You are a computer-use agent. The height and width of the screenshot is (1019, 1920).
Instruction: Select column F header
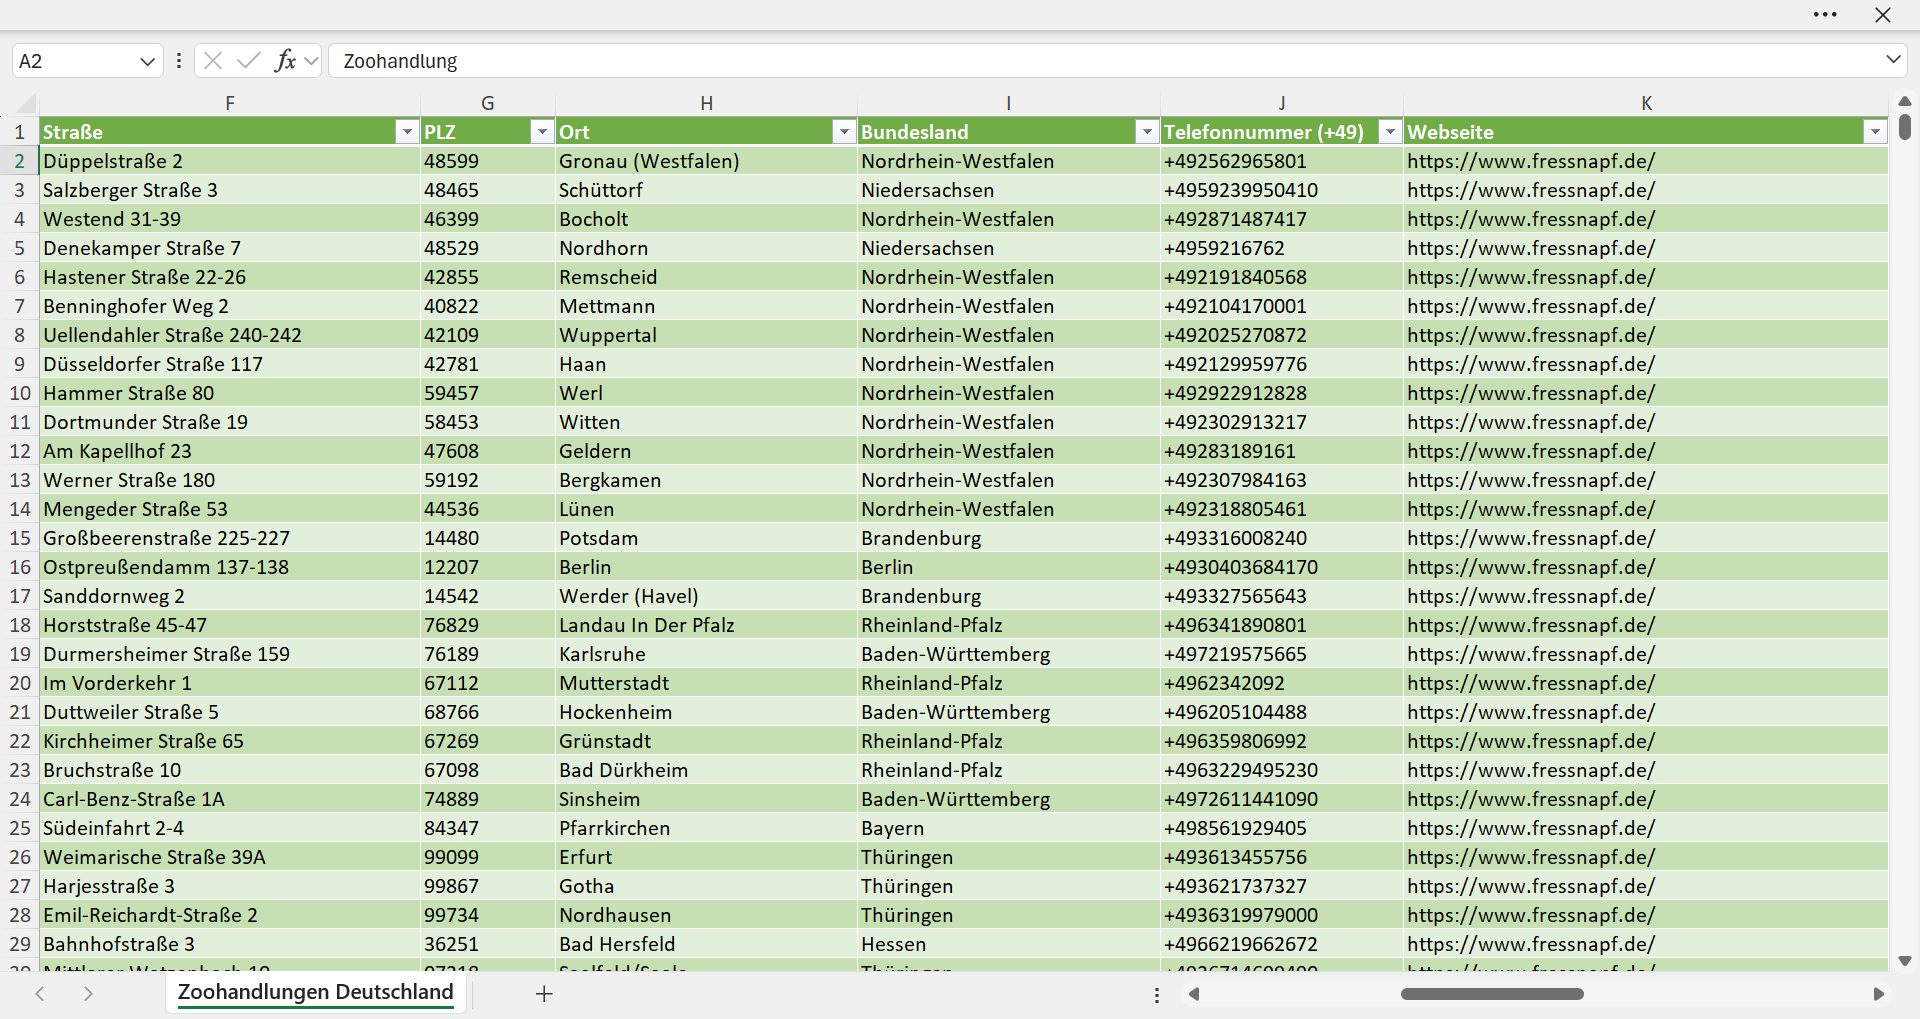point(230,103)
